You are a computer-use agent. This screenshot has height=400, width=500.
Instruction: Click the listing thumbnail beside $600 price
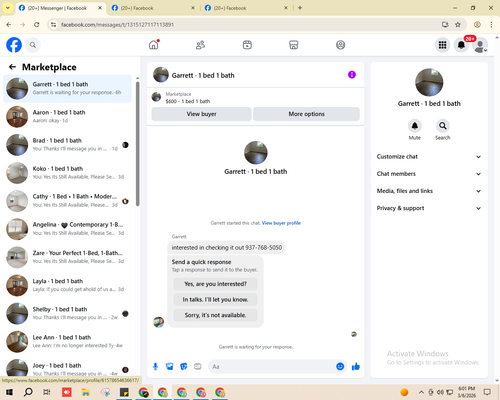click(156, 97)
